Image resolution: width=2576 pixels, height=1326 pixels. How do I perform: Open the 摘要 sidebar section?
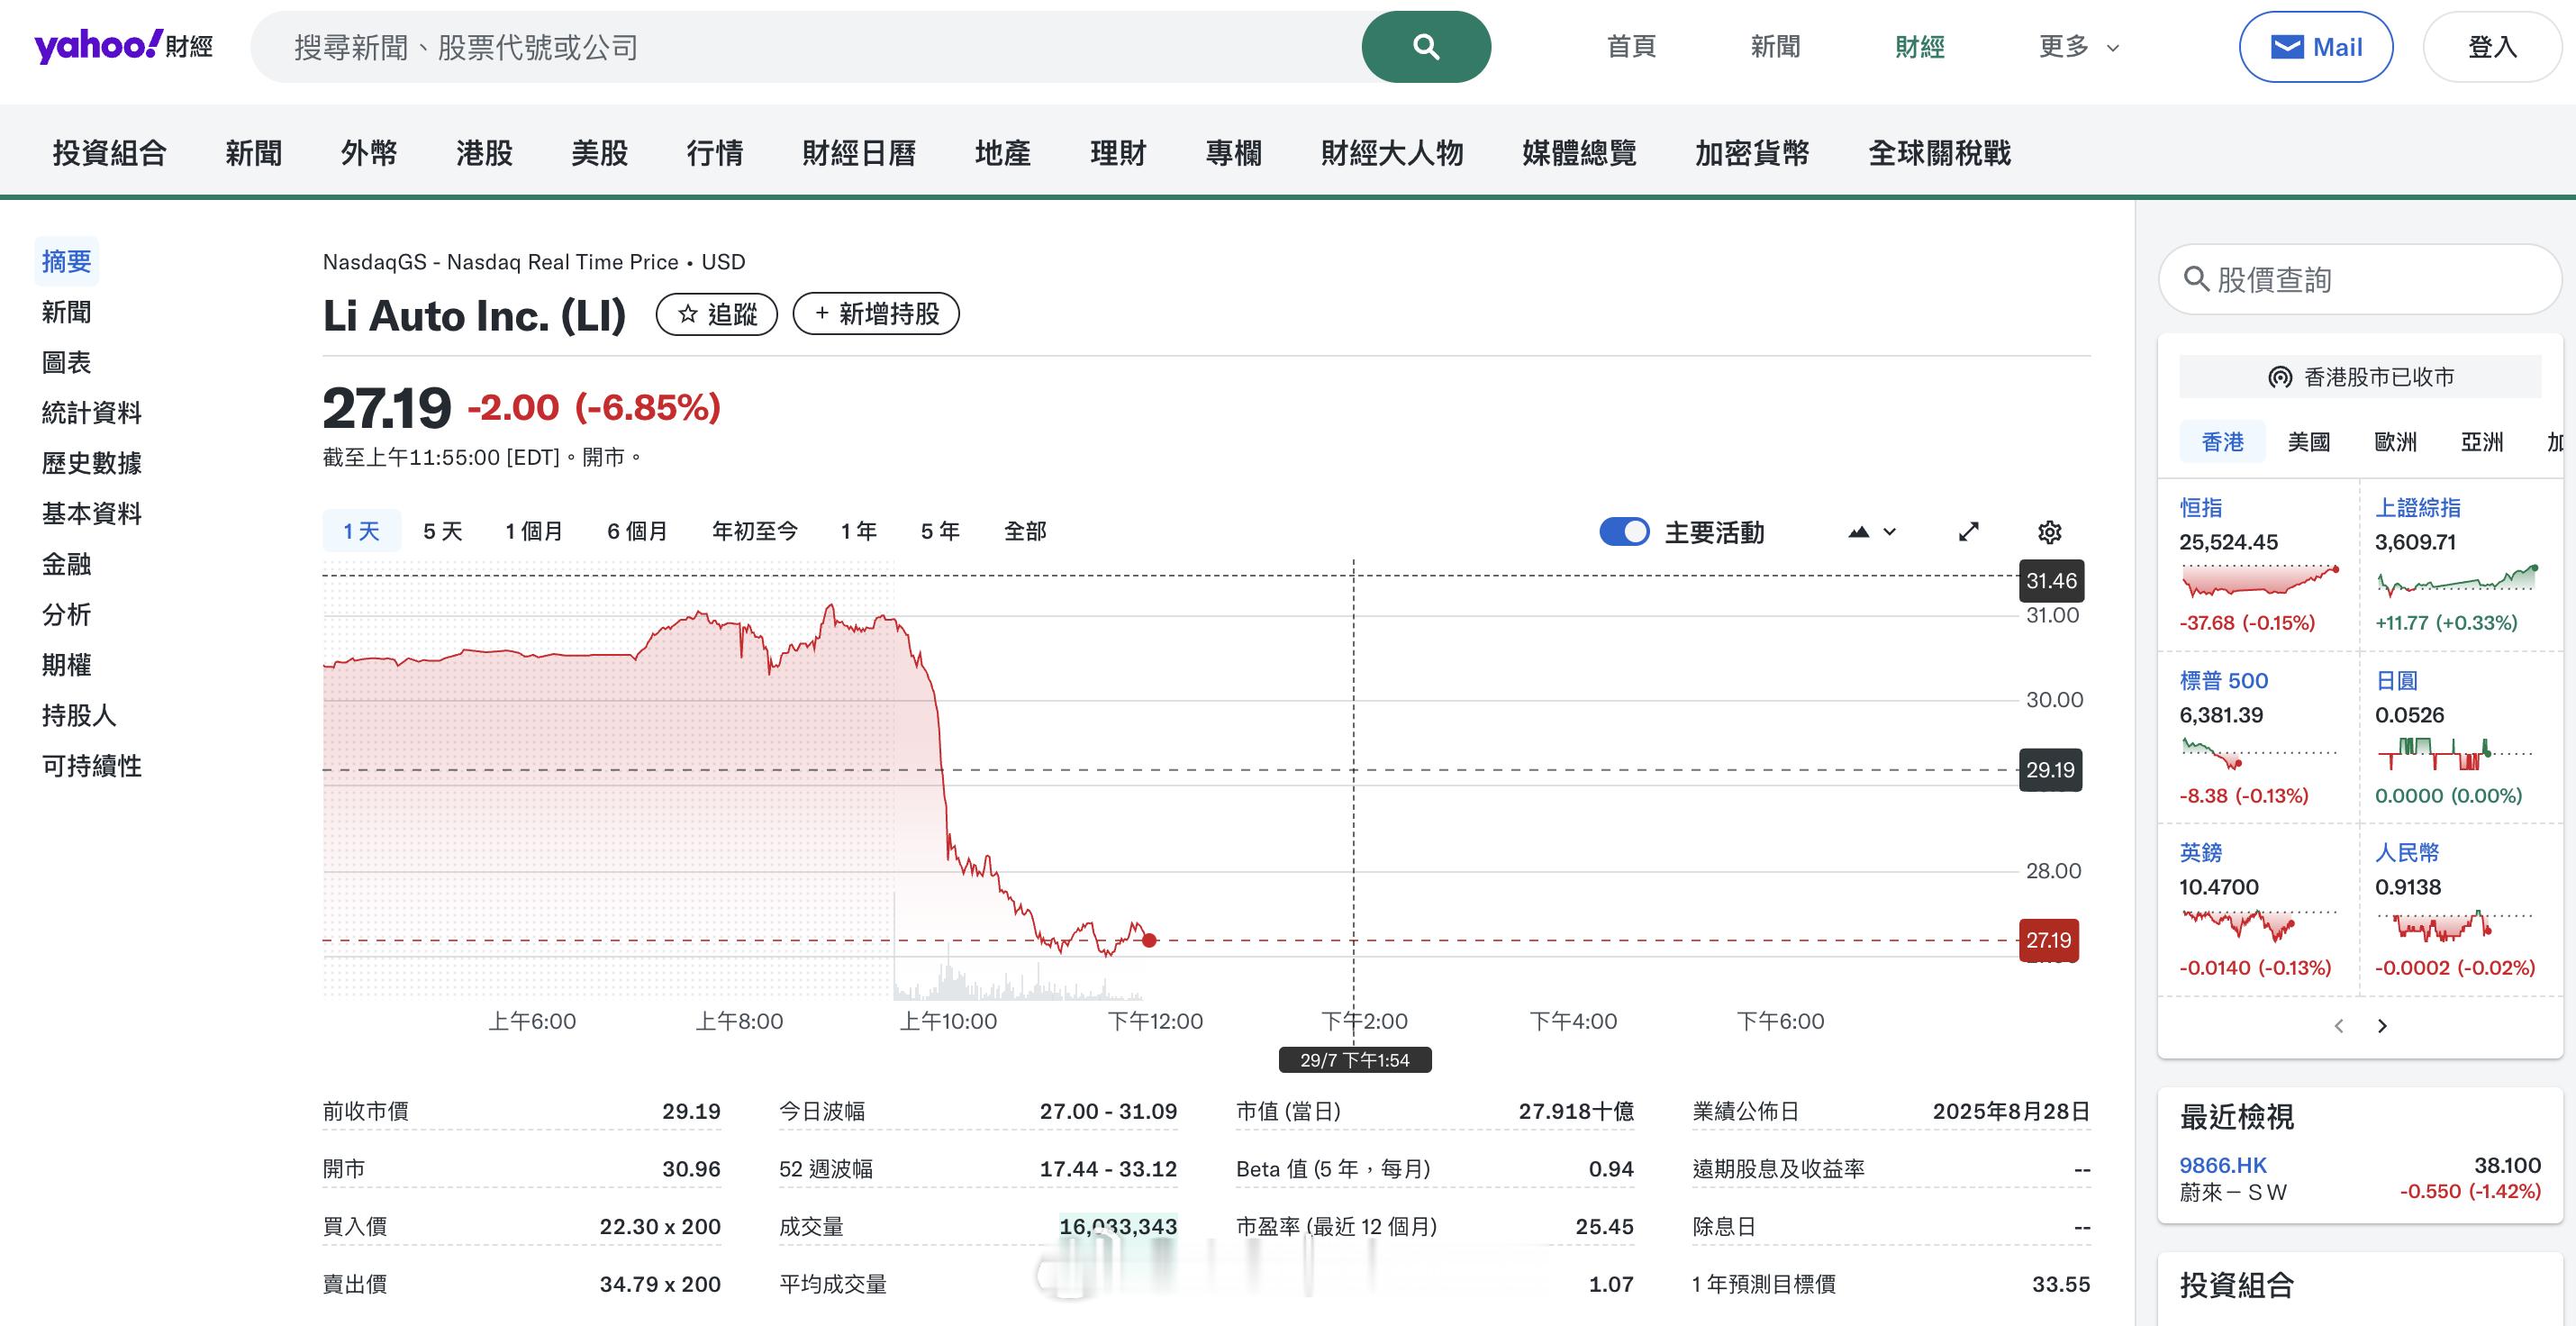66,261
